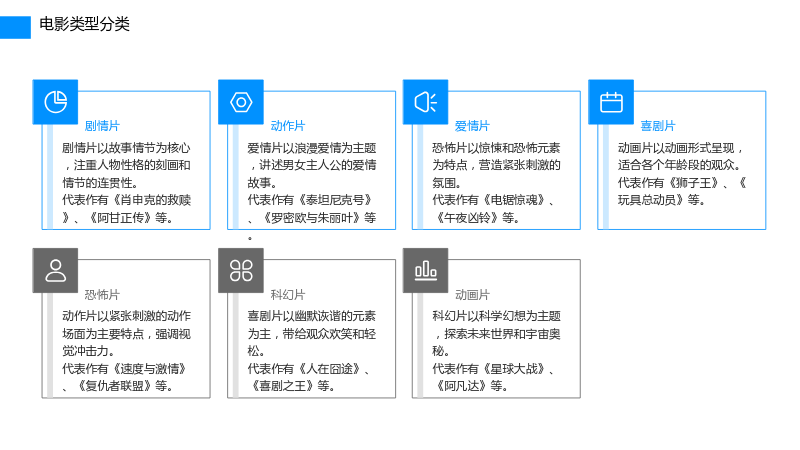Click the gray 动画片 heading
This screenshot has height=450, width=800.
[472, 294]
